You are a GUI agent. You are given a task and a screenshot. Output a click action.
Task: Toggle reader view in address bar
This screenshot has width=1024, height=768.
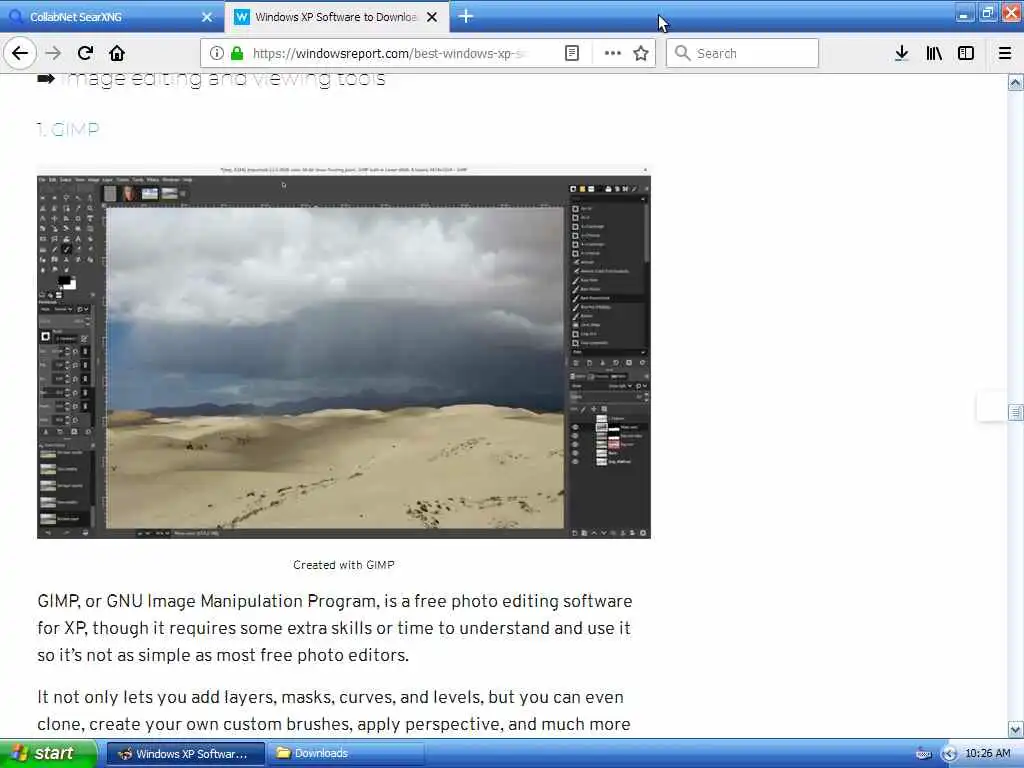(571, 53)
